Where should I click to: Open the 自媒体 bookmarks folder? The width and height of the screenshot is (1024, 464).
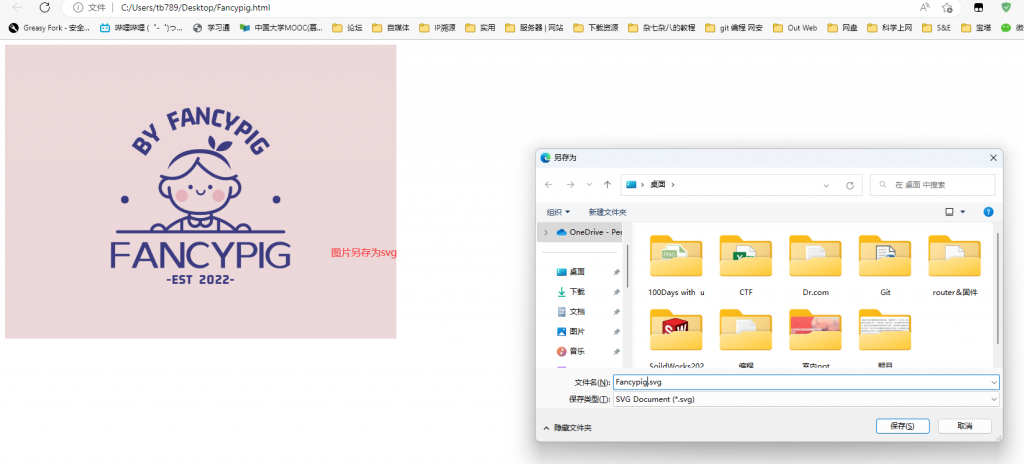[x=391, y=27]
